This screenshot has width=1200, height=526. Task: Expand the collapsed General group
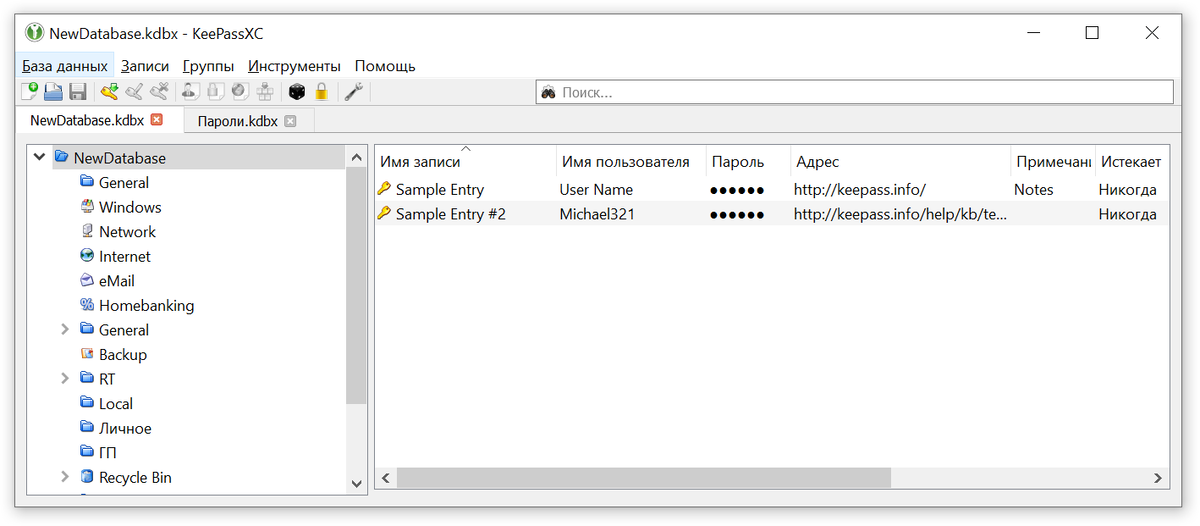click(x=64, y=329)
